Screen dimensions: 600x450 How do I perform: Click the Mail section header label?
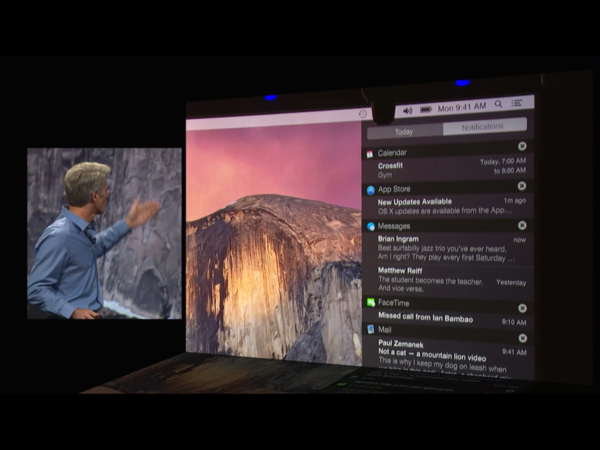pyautogui.click(x=385, y=329)
